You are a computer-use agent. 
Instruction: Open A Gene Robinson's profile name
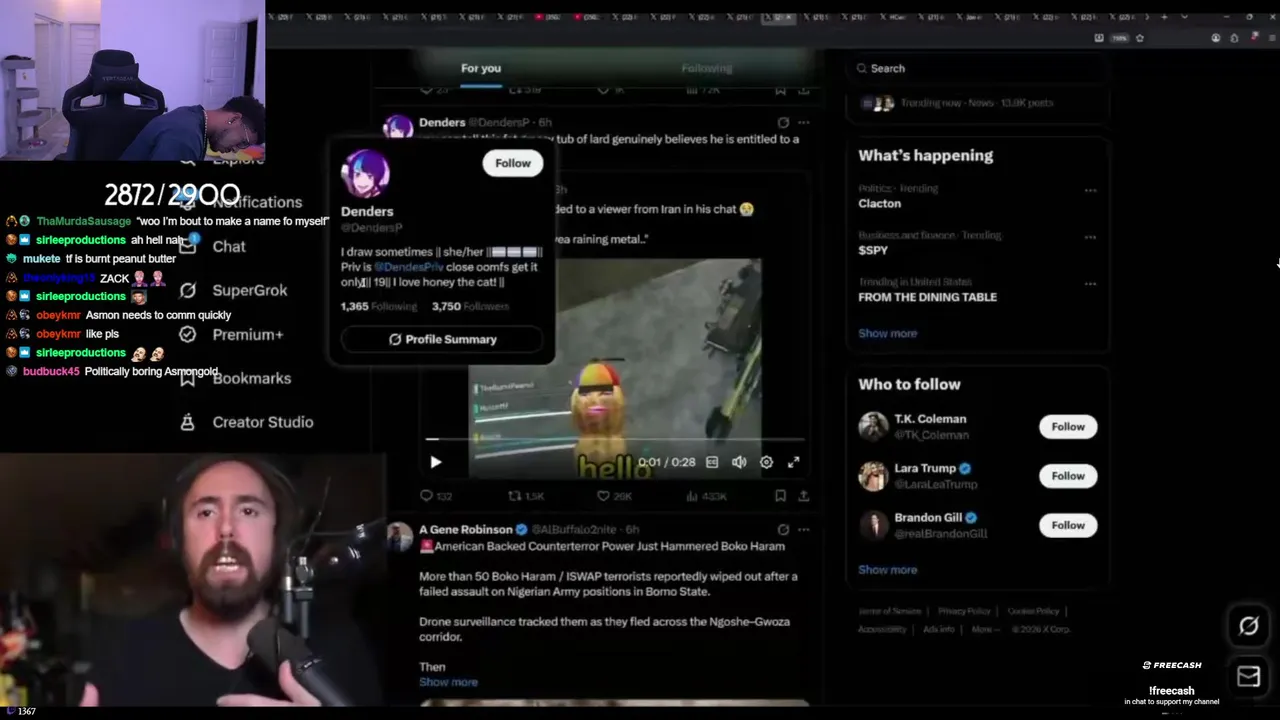point(465,529)
